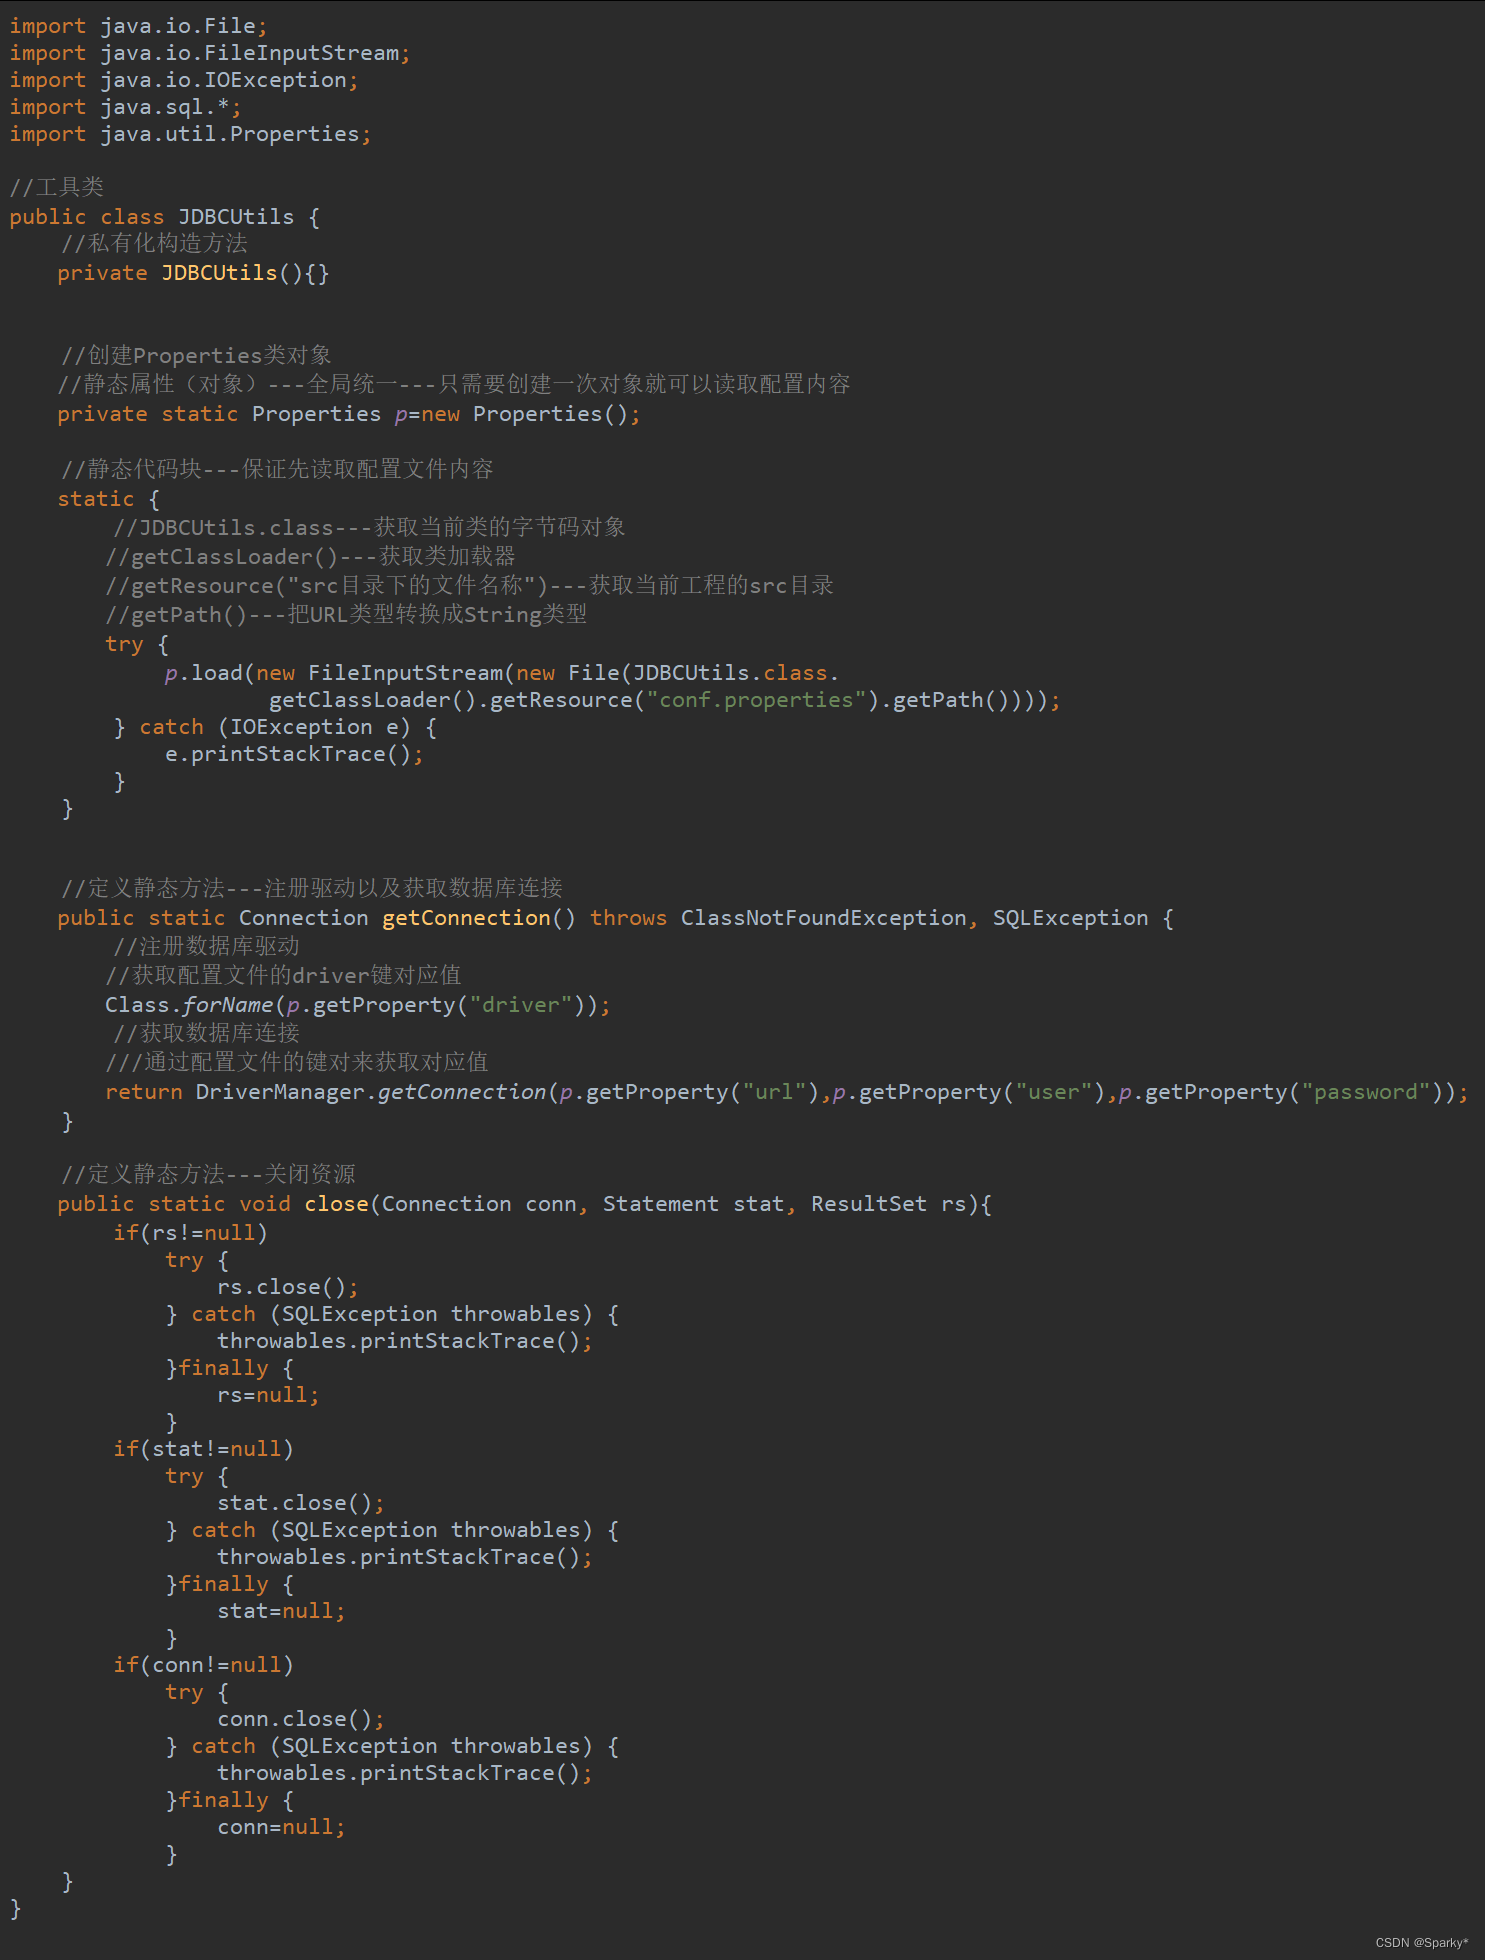The width and height of the screenshot is (1485, 1960).
Task: Click the '//静态代码块---保证先读取配置文件内容' comment
Action: (x=277, y=469)
